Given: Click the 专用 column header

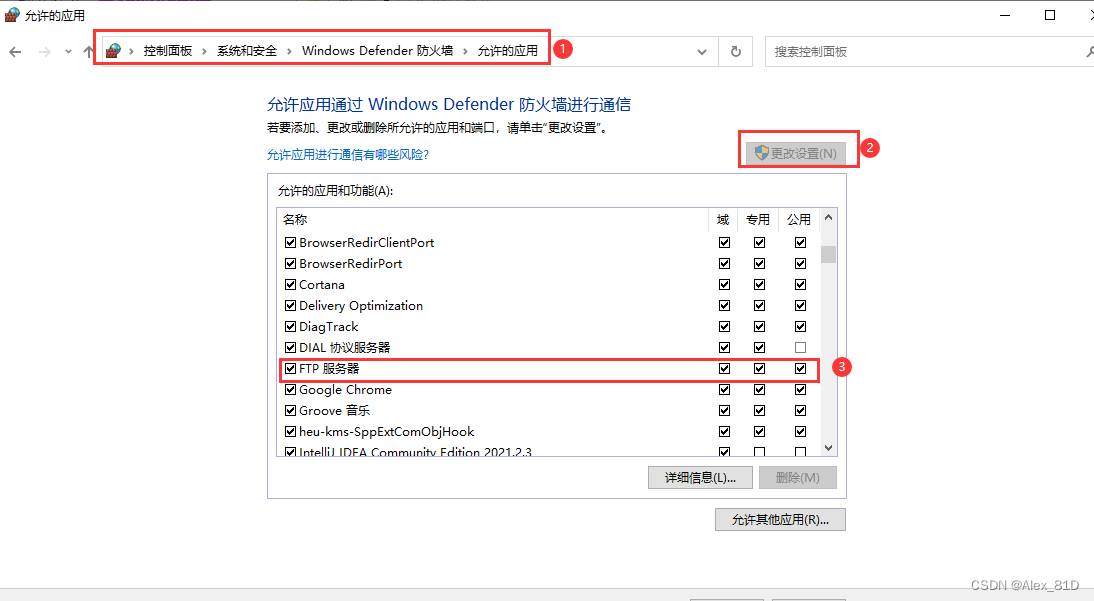Looking at the screenshot, I should pos(758,220).
